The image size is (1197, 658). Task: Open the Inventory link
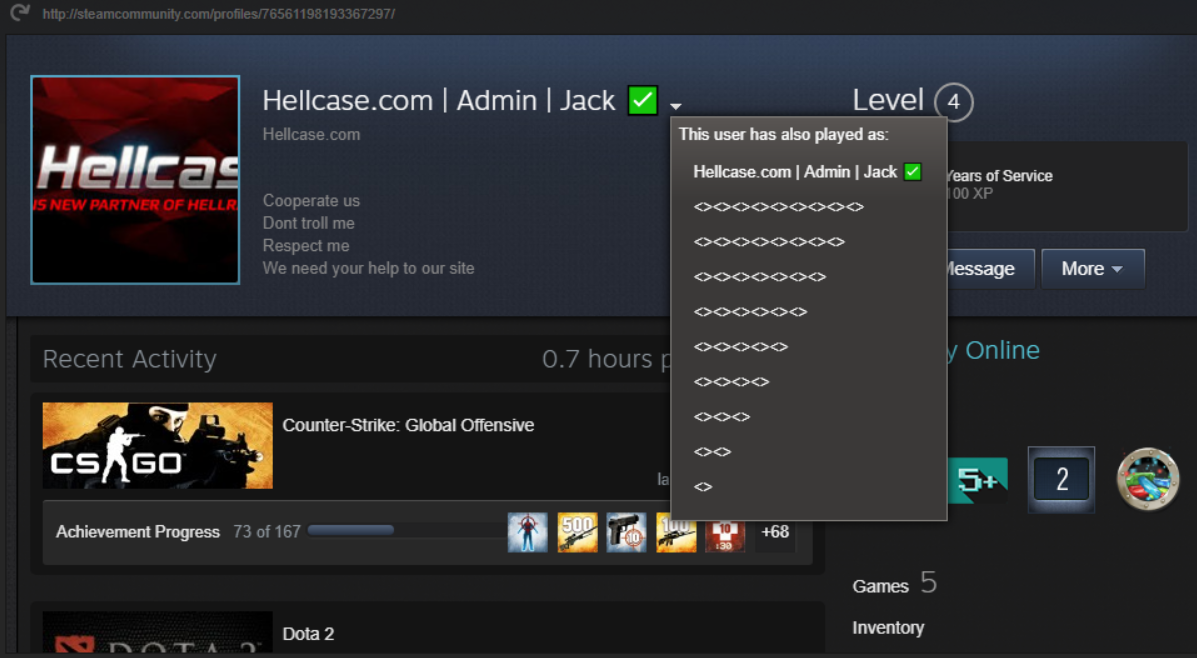click(x=888, y=627)
